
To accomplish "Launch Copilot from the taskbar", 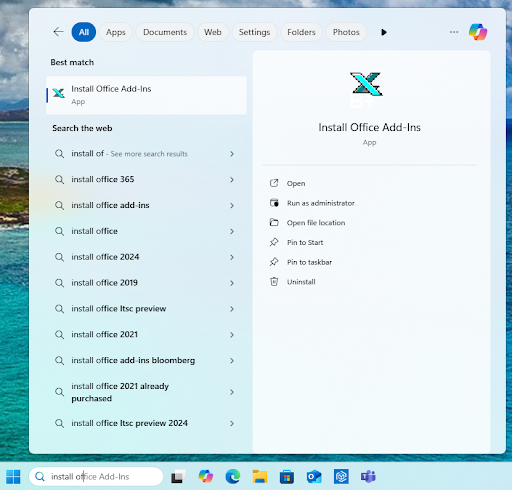I will click(x=205, y=476).
